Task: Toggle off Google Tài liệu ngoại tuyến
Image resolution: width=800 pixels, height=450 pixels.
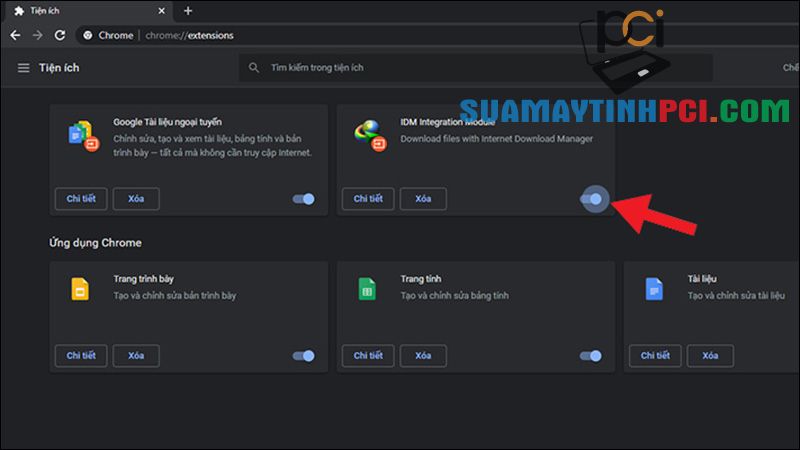Action: 304,199
